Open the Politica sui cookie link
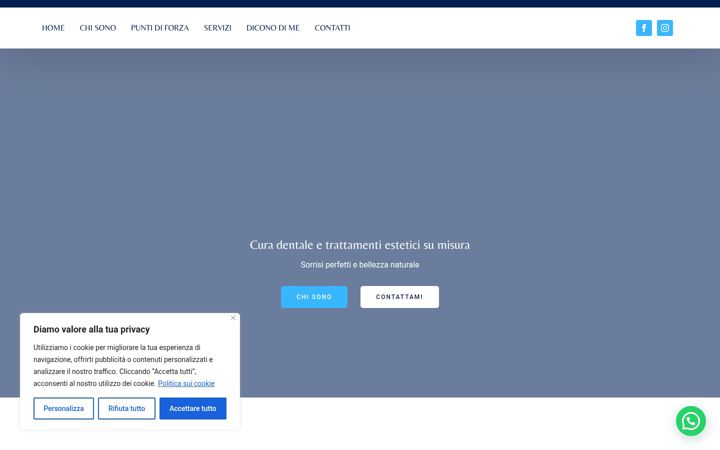 coord(186,383)
